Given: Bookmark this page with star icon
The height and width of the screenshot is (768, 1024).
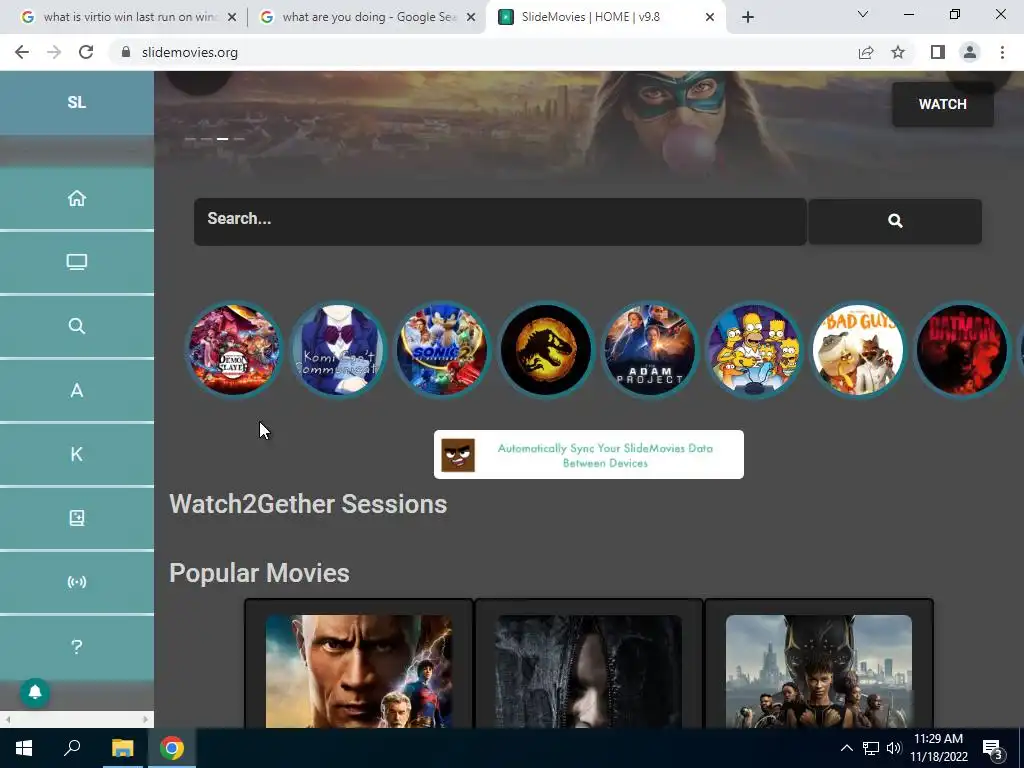Looking at the screenshot, I should point(898,52).
